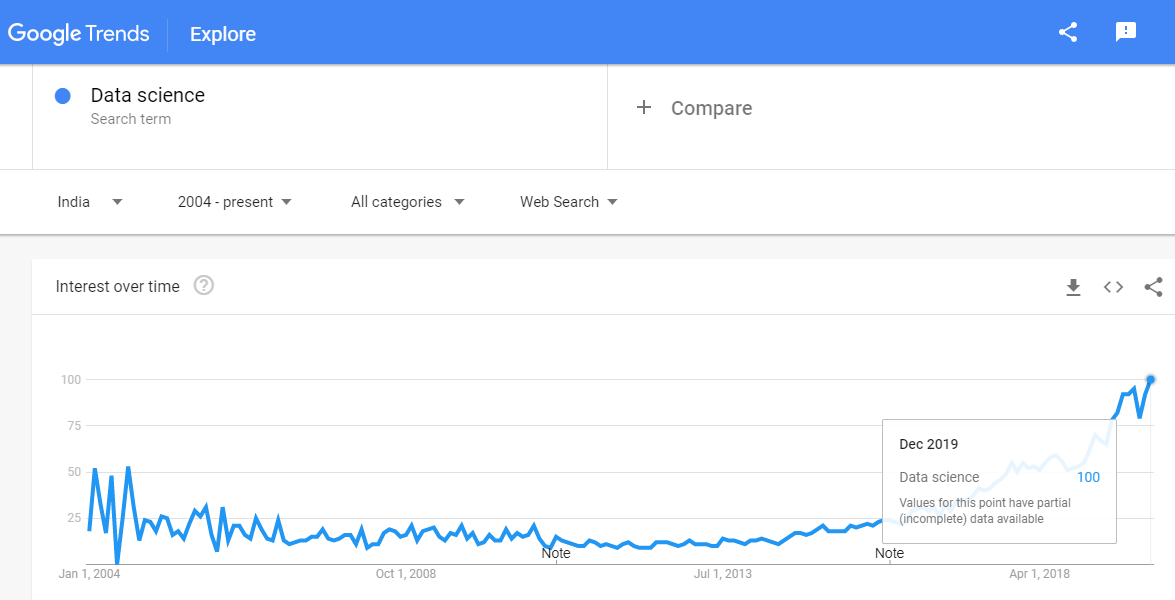The width and height of the screenshot is (1175, 600).
Task: Open the send feedback icon in header
Action: [1126, 32]
